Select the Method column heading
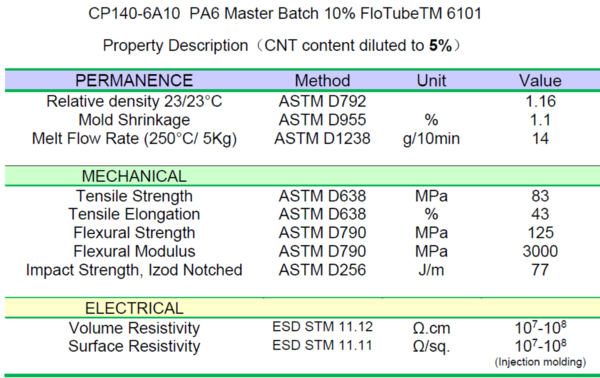The image size is (600, 378). 322,81
